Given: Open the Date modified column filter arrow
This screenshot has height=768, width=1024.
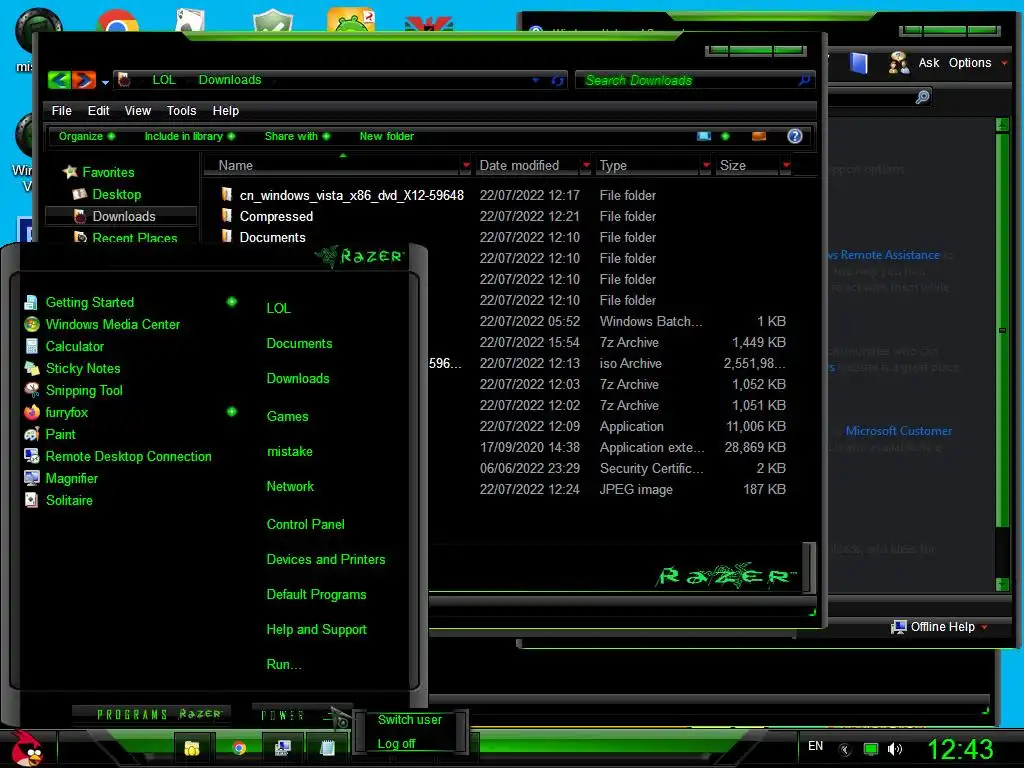Looking at the screenshot, I should [586, 166].
